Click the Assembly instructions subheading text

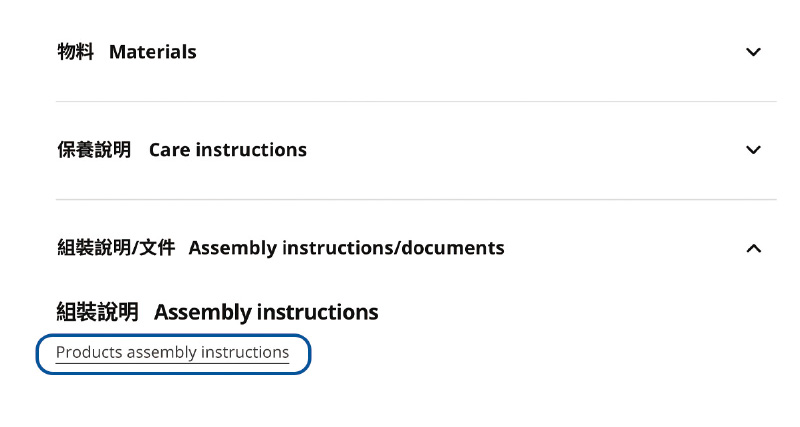click(266, 312)
